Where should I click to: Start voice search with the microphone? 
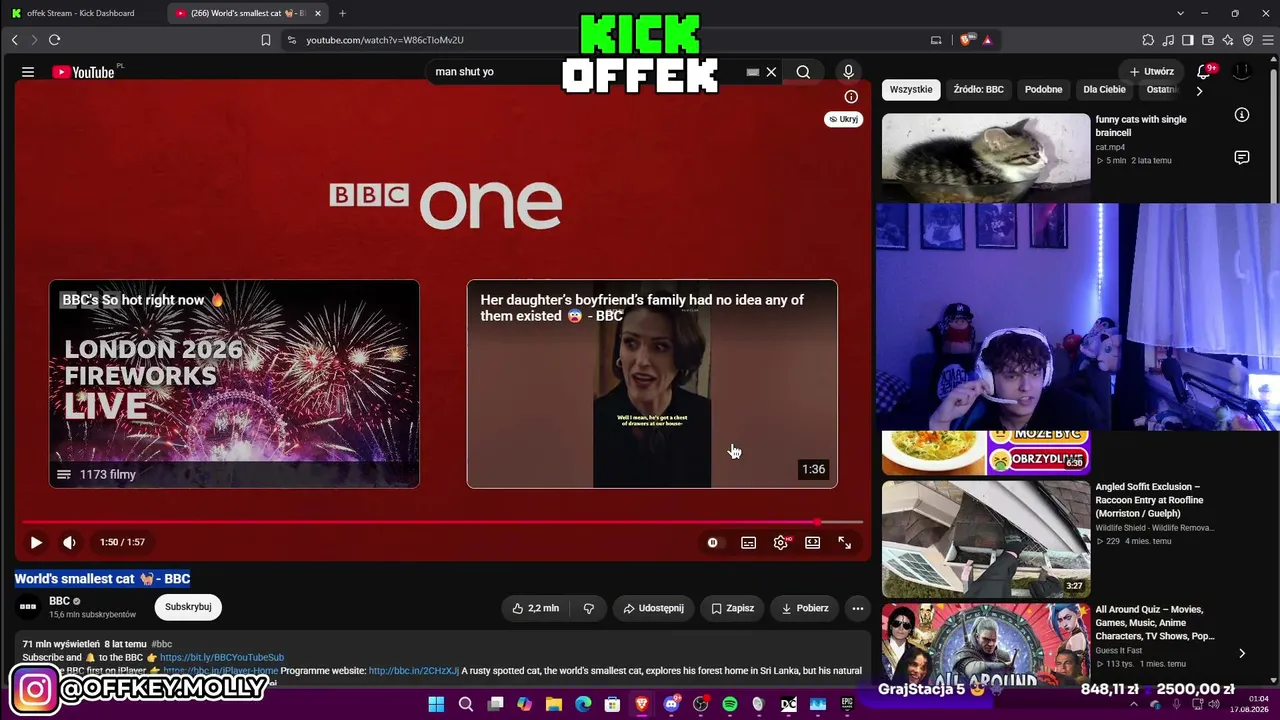point(848,72)
